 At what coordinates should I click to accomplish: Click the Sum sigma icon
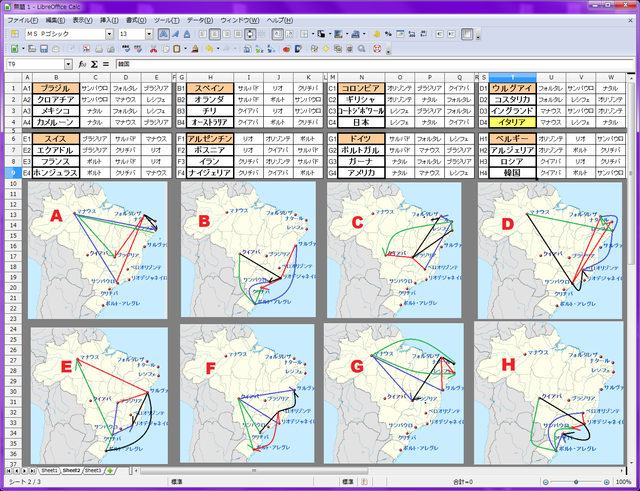coord(94,64)
